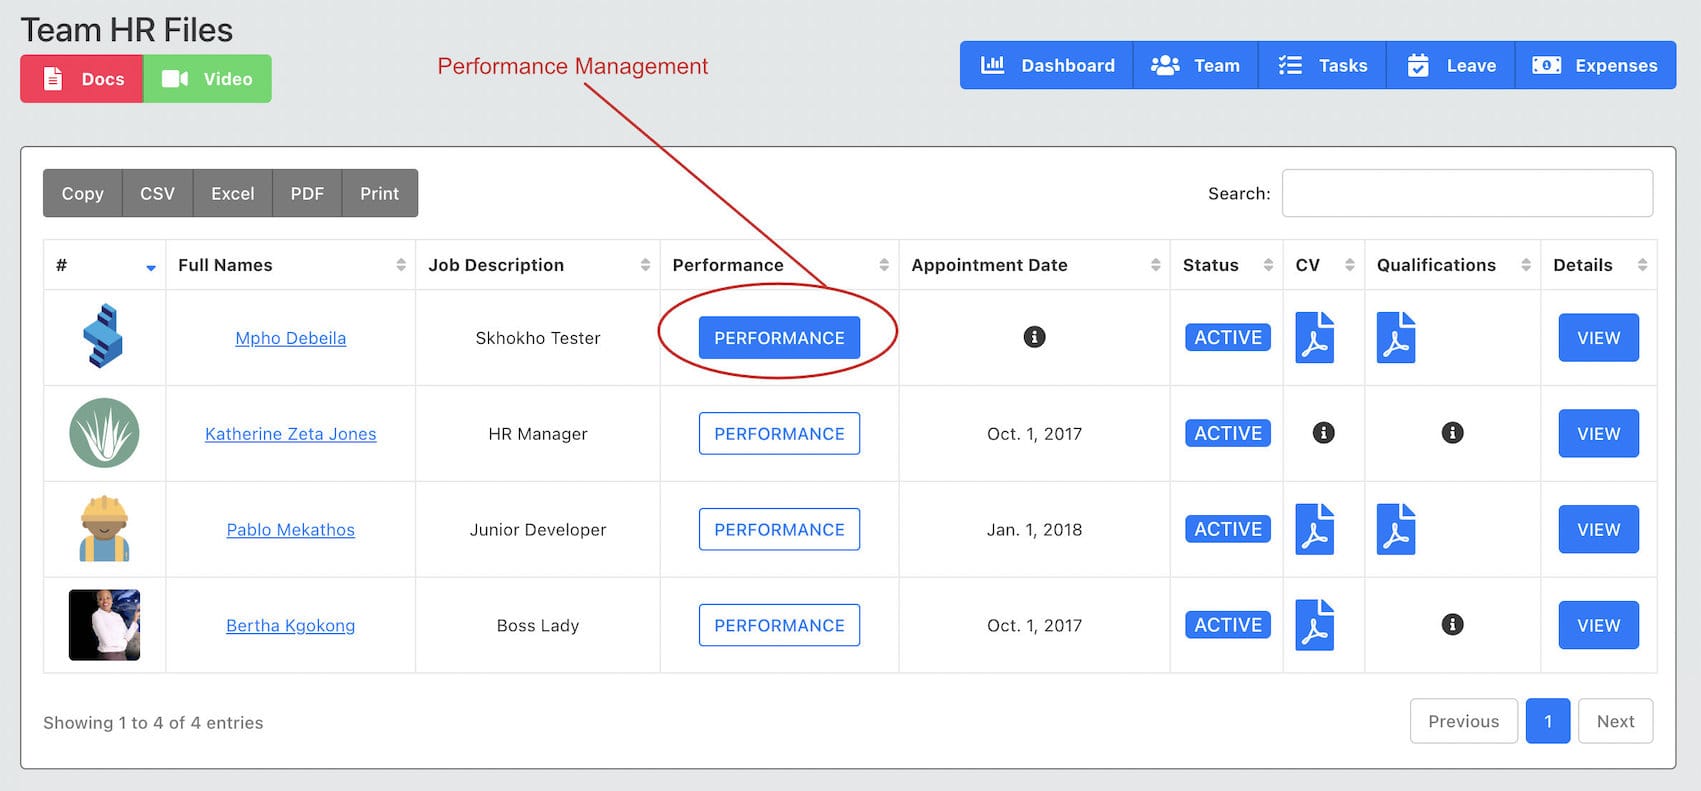Open the Leave navigation button
Viewport: 1701px width, 791px height.
[x=1451, y=65]
